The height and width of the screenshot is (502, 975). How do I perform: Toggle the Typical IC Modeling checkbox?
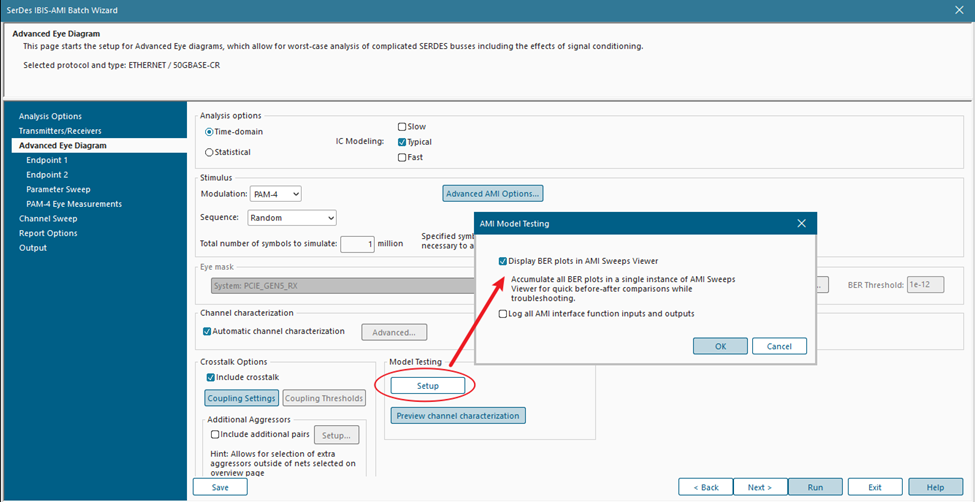(x=402, y=142)
